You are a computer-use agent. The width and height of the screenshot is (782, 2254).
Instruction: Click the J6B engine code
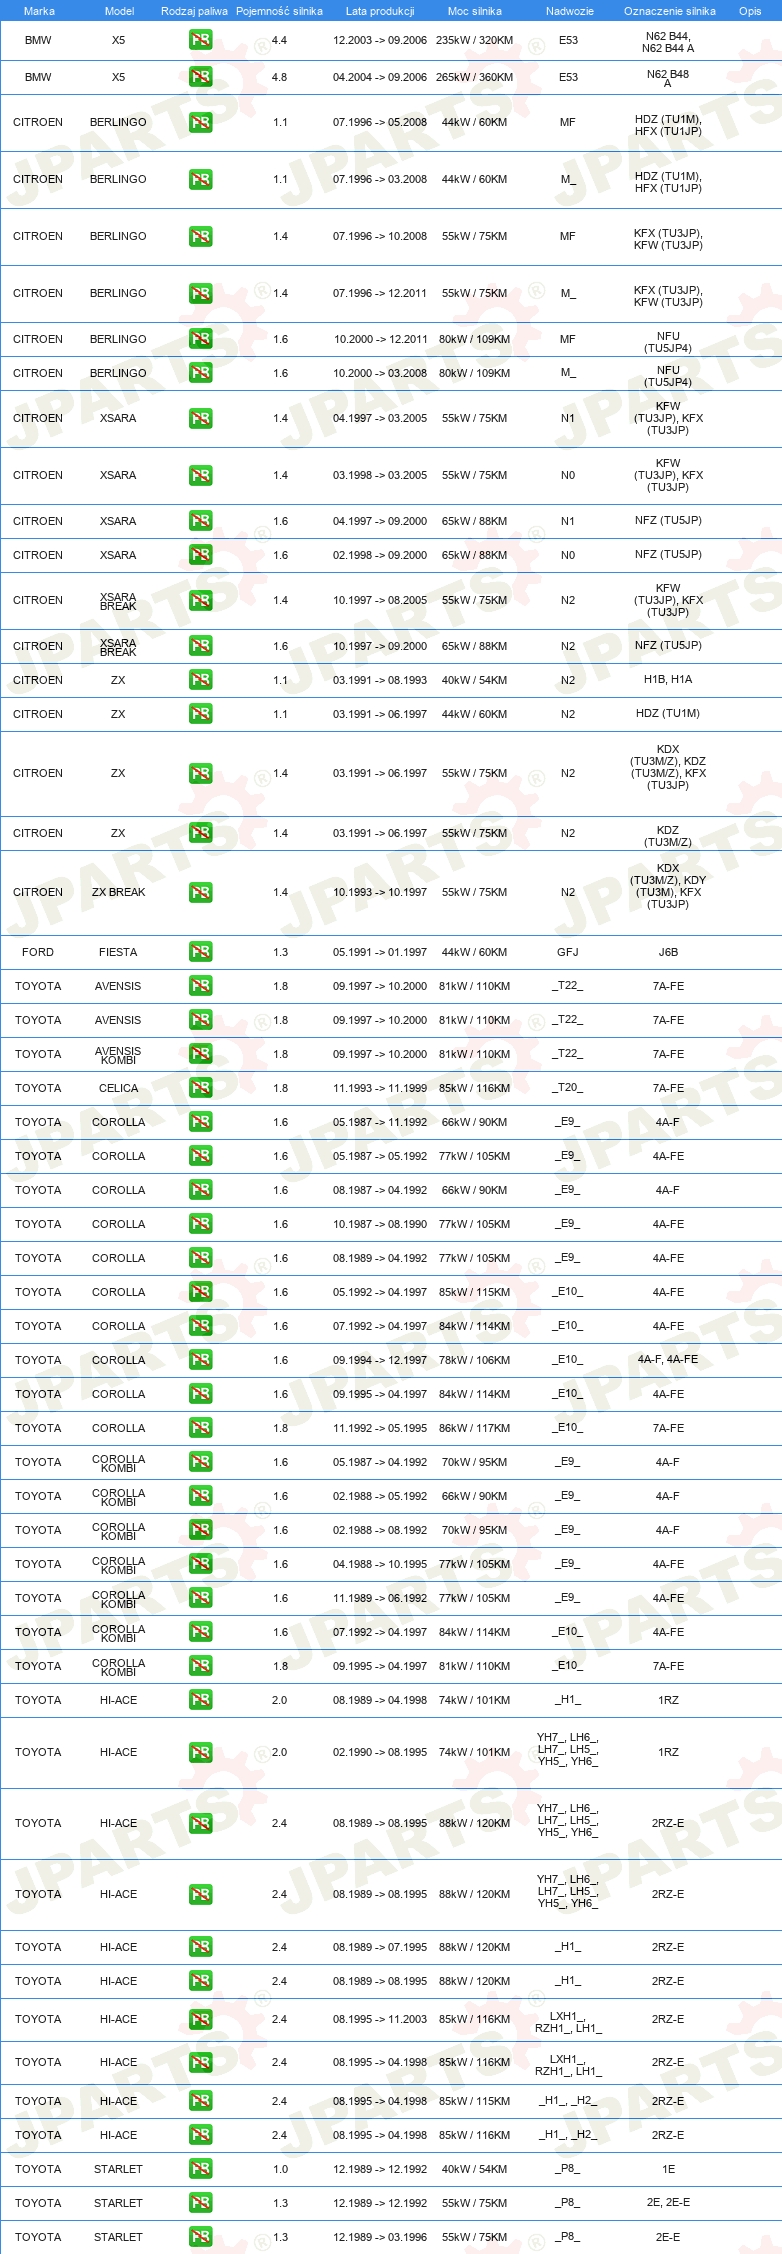coord(668,952)
